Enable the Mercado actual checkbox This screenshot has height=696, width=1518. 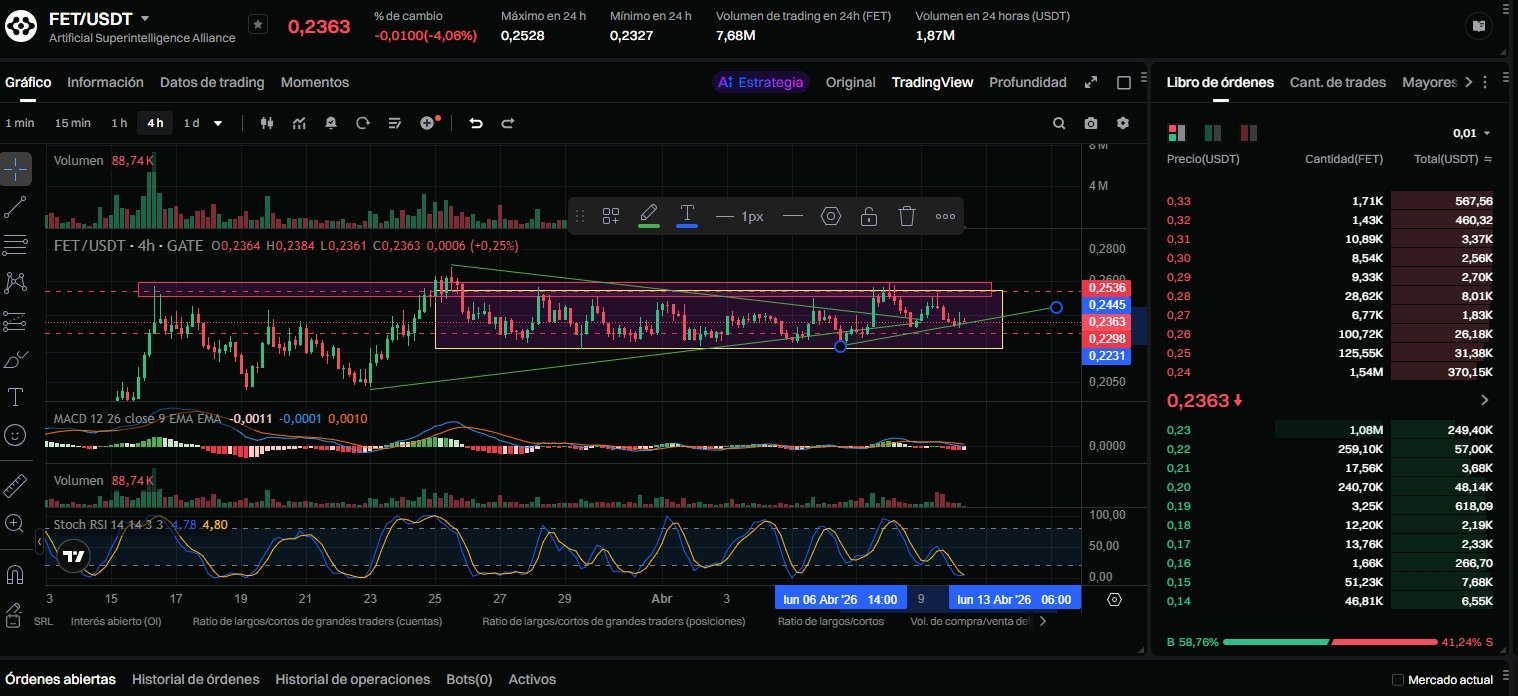[x=1398, y=680]
